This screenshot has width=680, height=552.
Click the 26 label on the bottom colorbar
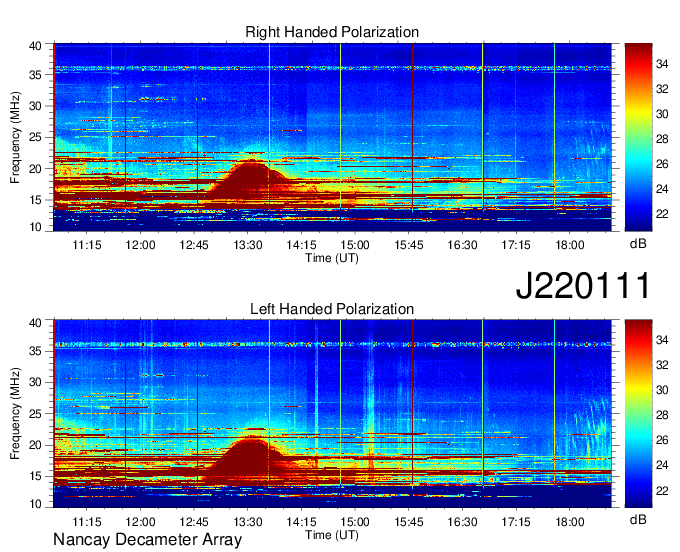click(662, 440)
